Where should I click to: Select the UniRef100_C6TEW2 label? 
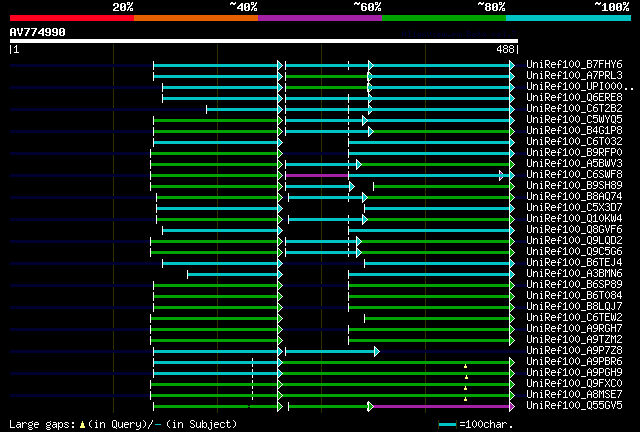pyautogui.click(x=574, y=318)
